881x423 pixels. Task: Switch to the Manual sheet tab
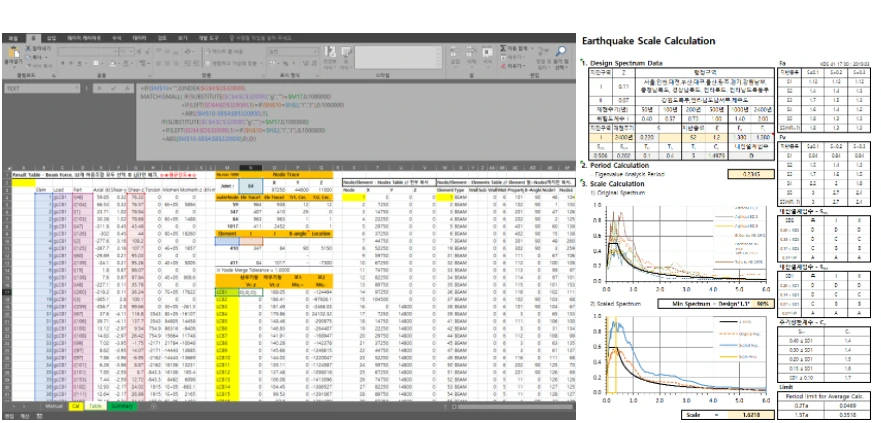pyautogui.click(x=54, y=406)
